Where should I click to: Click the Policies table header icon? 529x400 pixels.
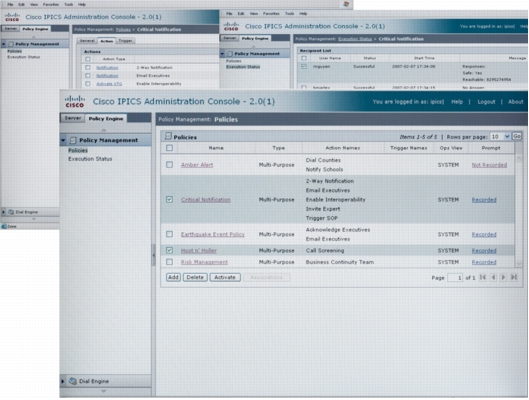click(168, 136)
